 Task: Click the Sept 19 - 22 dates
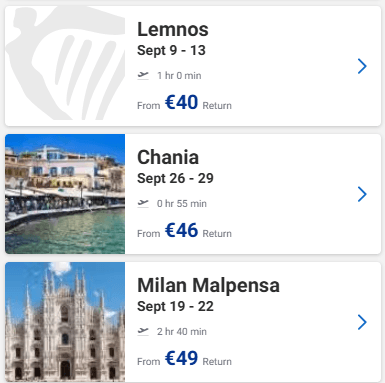(175, 306)
